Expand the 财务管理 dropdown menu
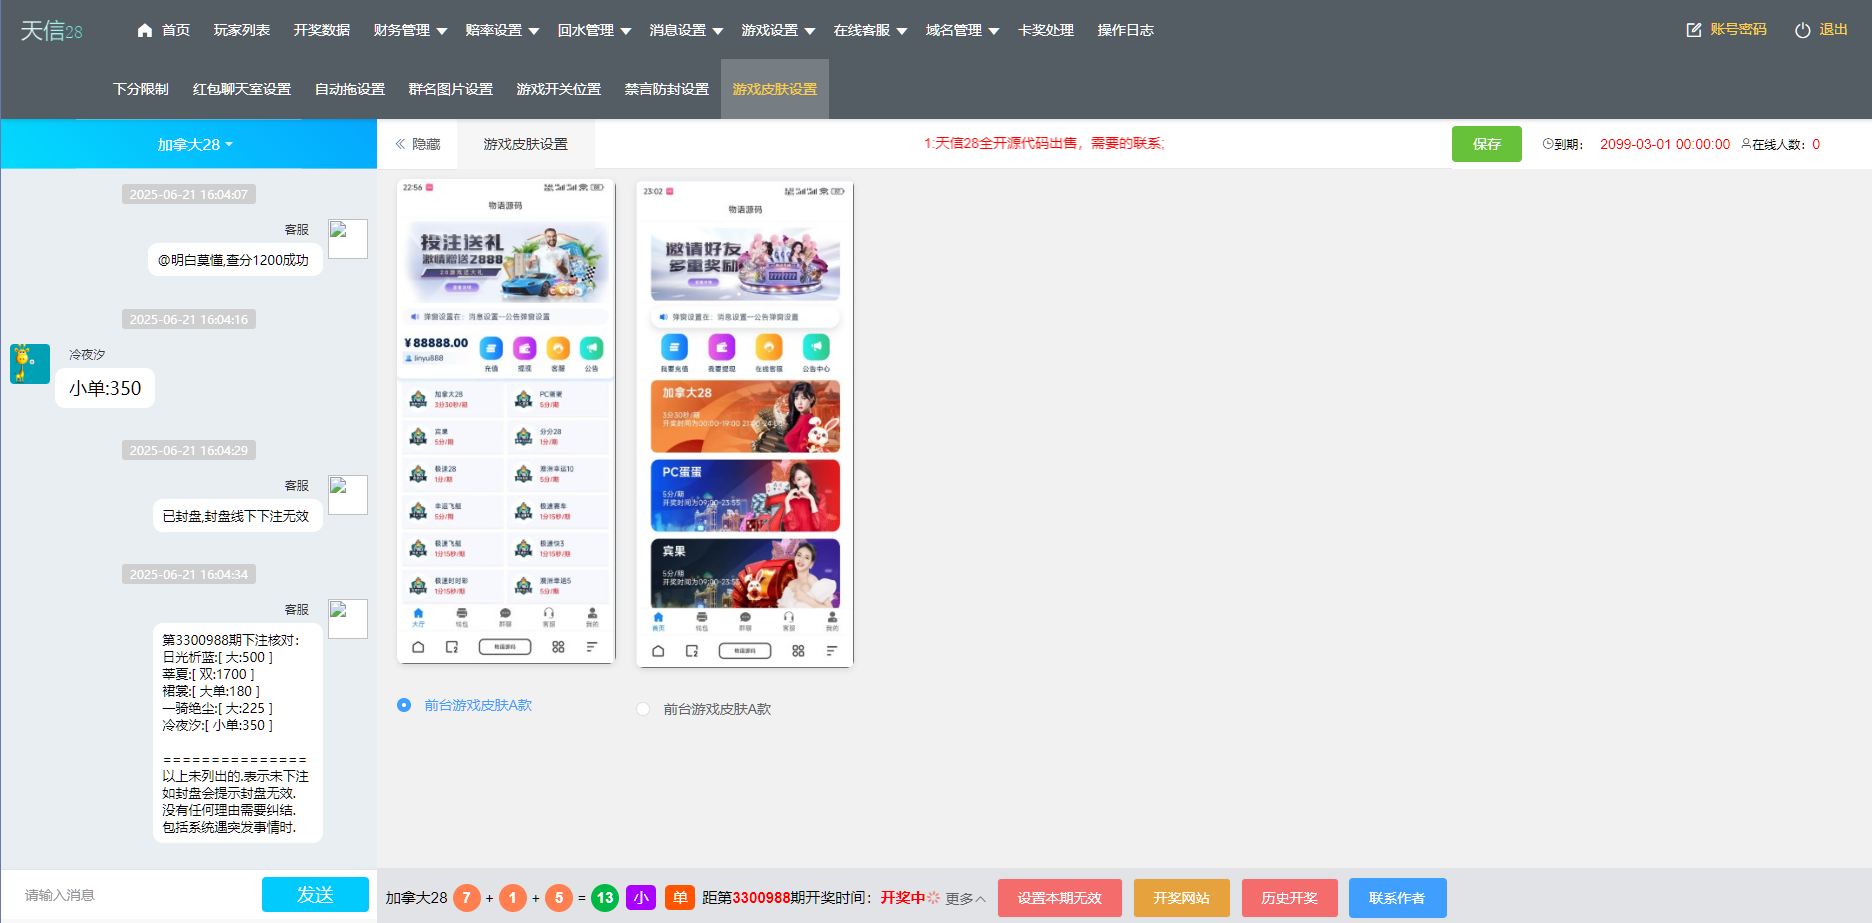 coord(407,30)
